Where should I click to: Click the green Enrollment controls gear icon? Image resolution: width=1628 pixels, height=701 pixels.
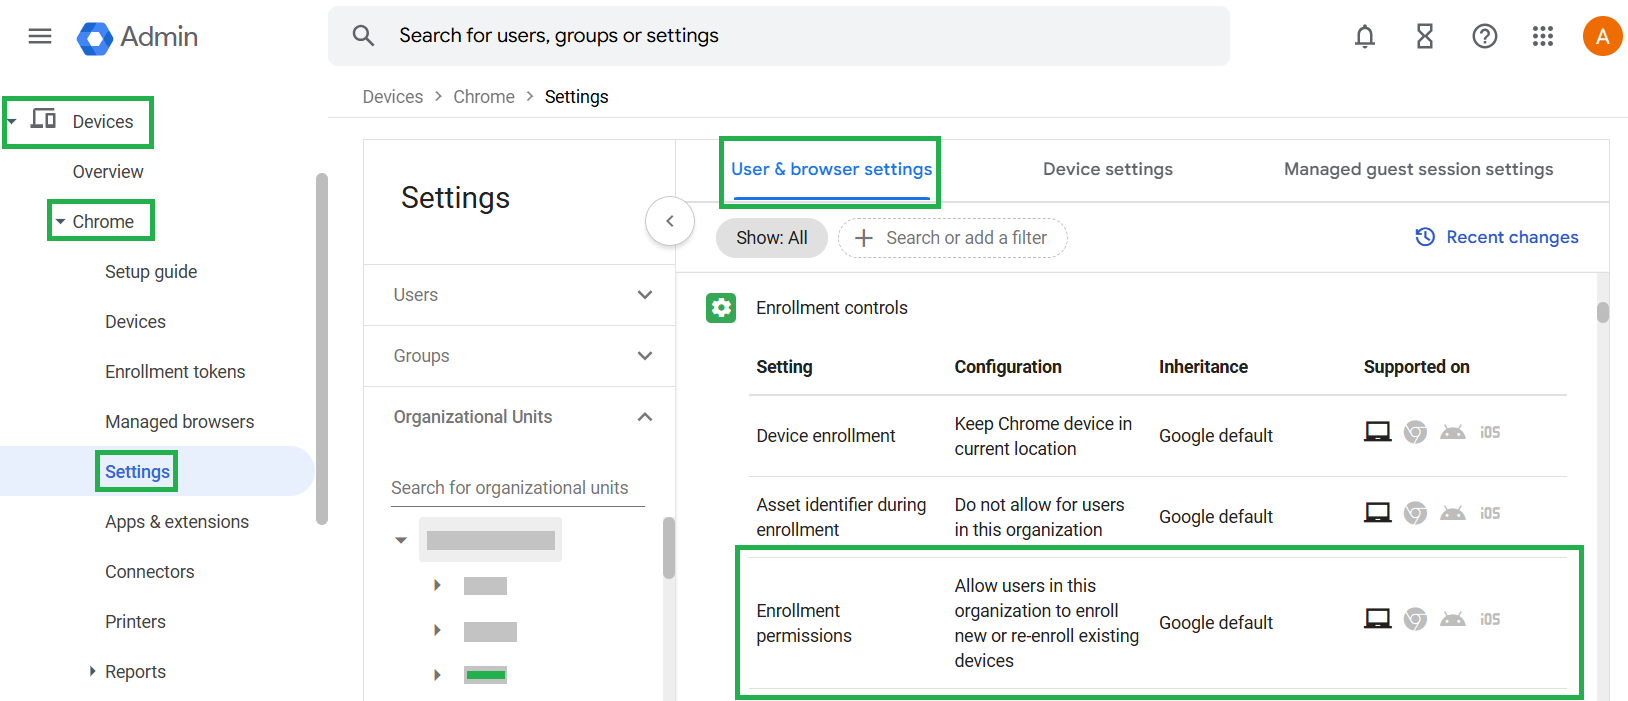tap(721, 308)
